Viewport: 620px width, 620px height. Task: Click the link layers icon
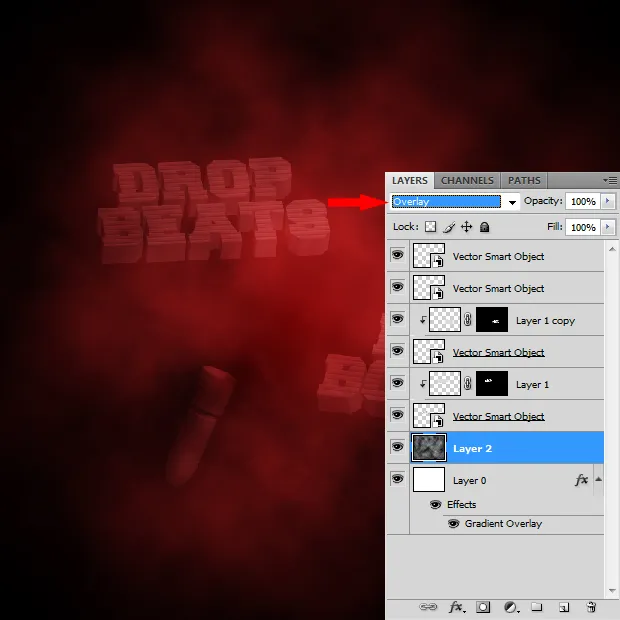(x=428, y=607)
